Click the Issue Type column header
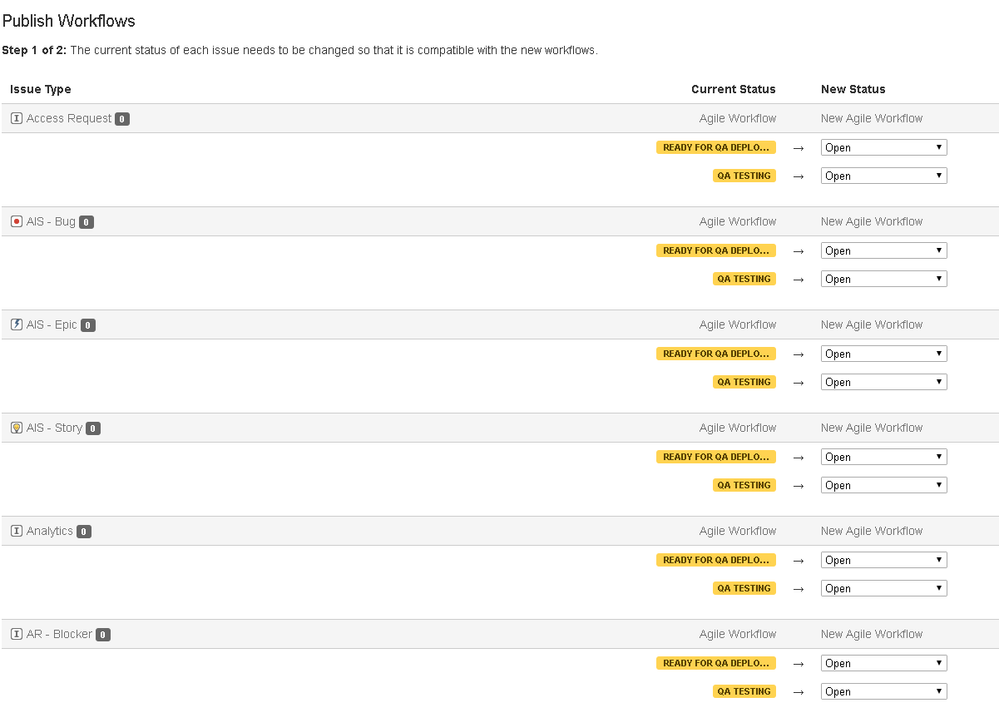The width and height of the screenshot is (999, 718). (38, 89)
